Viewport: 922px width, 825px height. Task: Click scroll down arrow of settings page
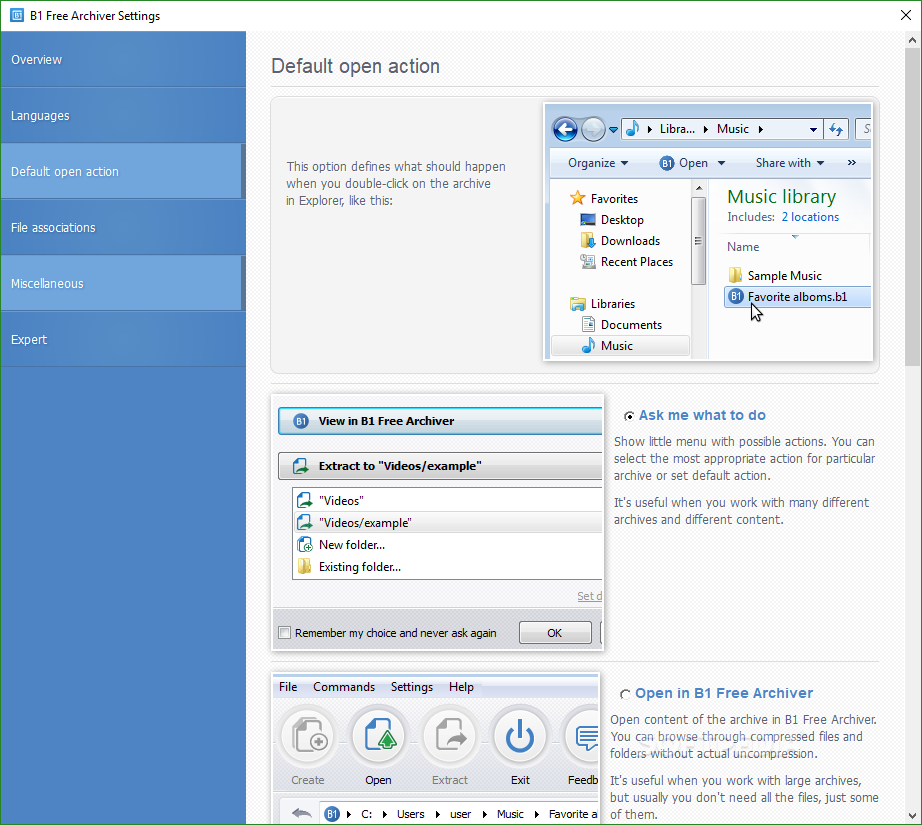click(x=912, y=816)
